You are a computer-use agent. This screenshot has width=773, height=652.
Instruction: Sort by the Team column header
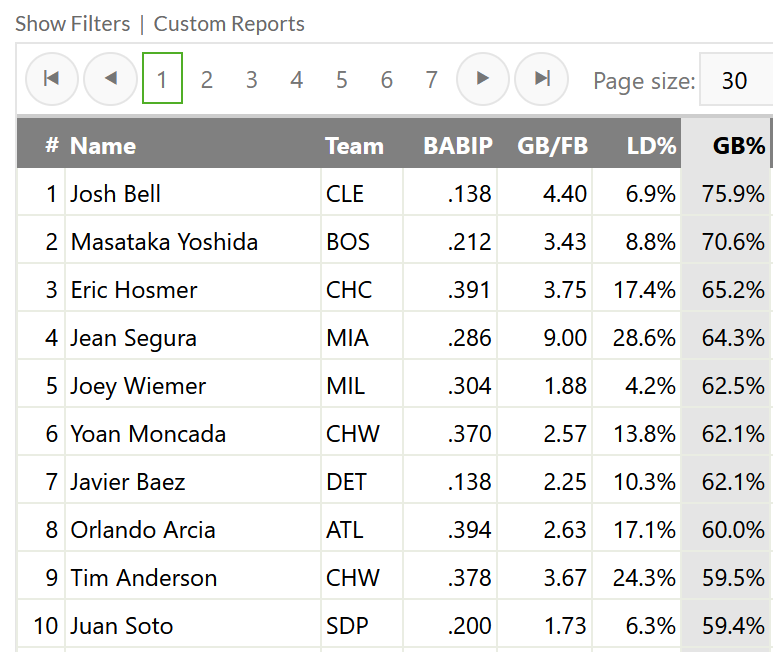[x=354, y=146]
